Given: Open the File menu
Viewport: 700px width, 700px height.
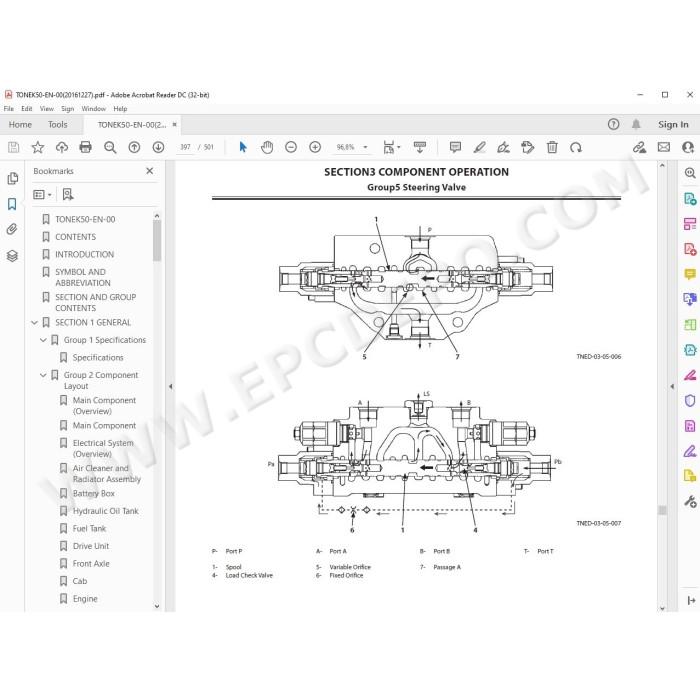Looking at the screenshot, I should point(8,108).
